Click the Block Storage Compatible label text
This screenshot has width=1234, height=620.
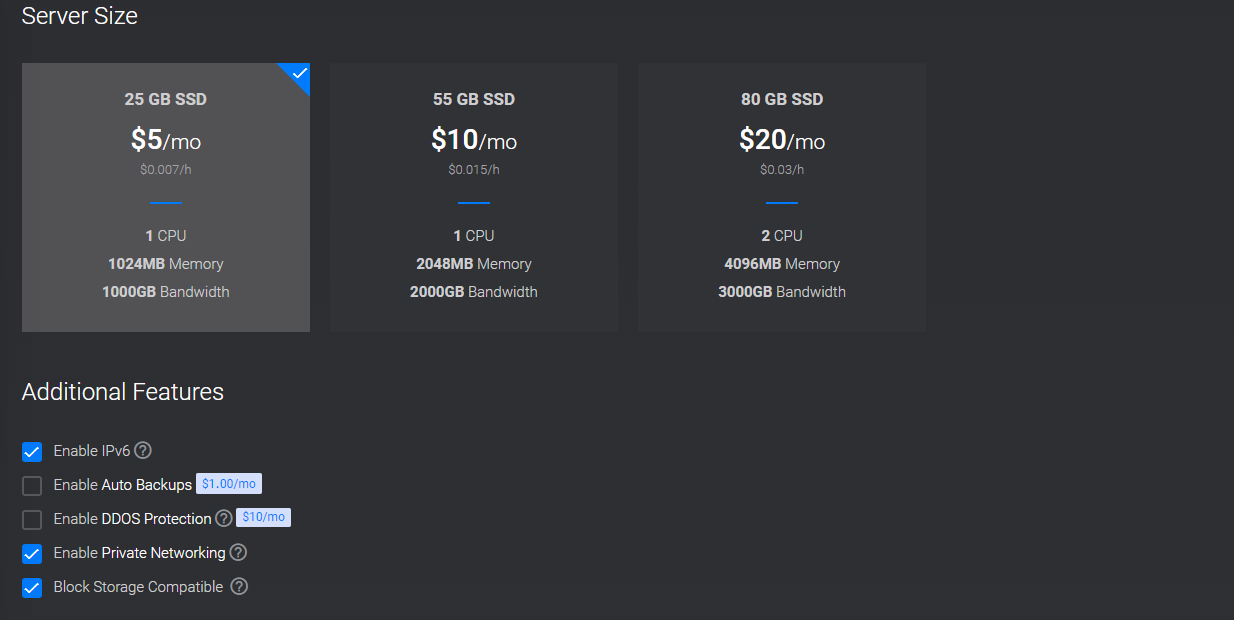[138, 587]
